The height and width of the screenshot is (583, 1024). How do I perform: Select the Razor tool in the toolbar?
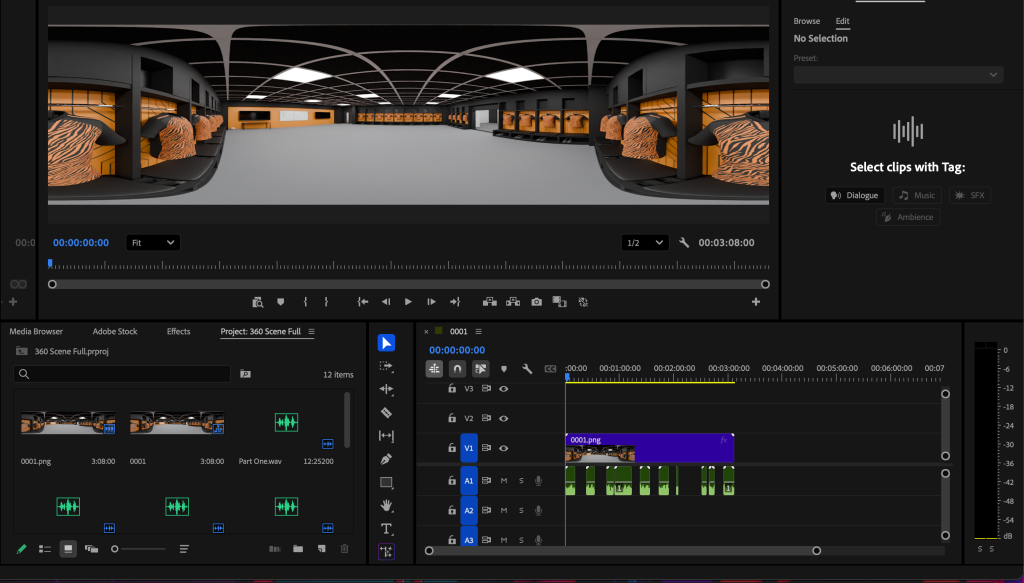387,412
